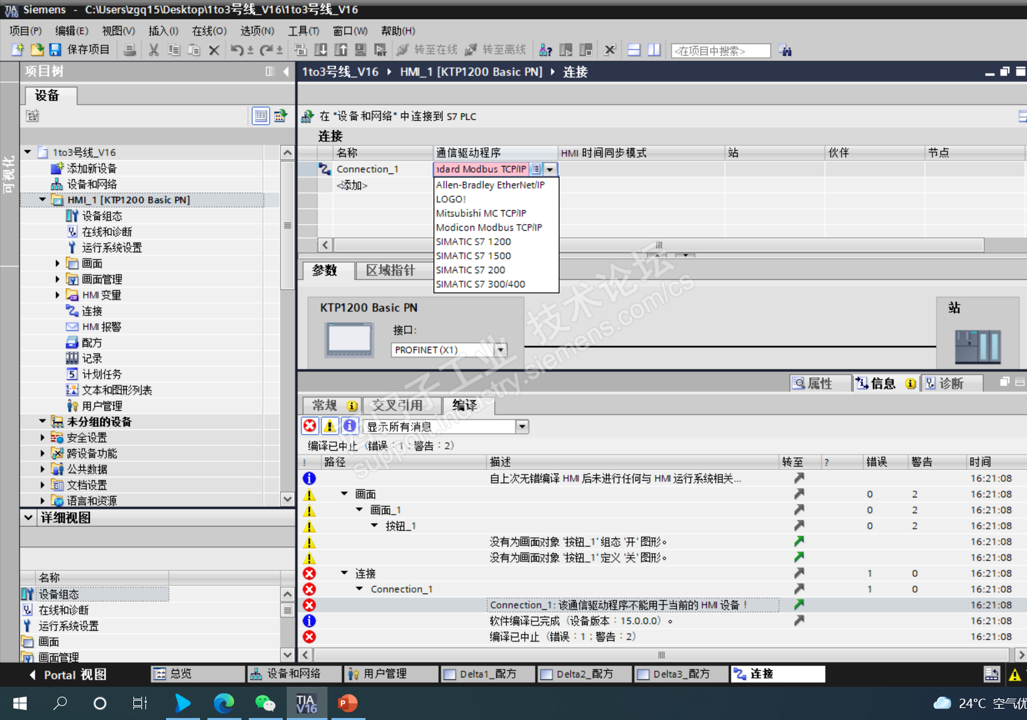Click the redo arrow icon
The height and width of the screenshot is (720, 1027).
pyautogui.click(x=266, y=50)
